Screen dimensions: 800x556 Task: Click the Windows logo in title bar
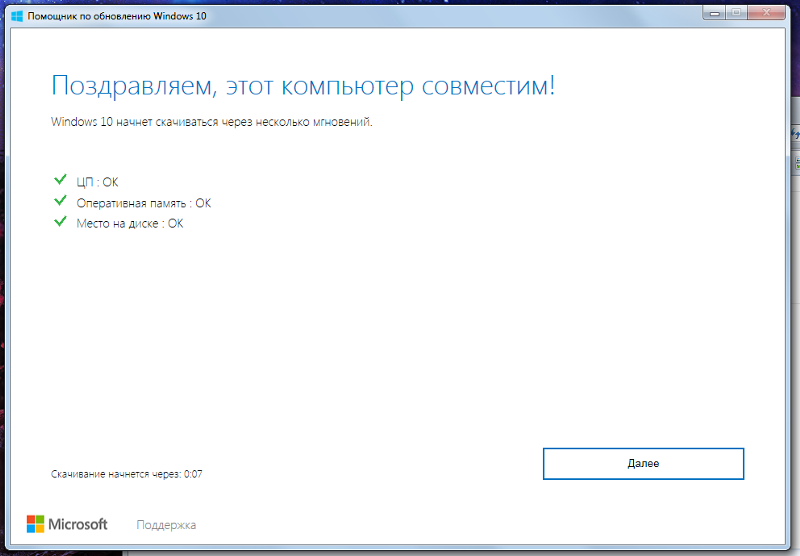tap(17, 16)
